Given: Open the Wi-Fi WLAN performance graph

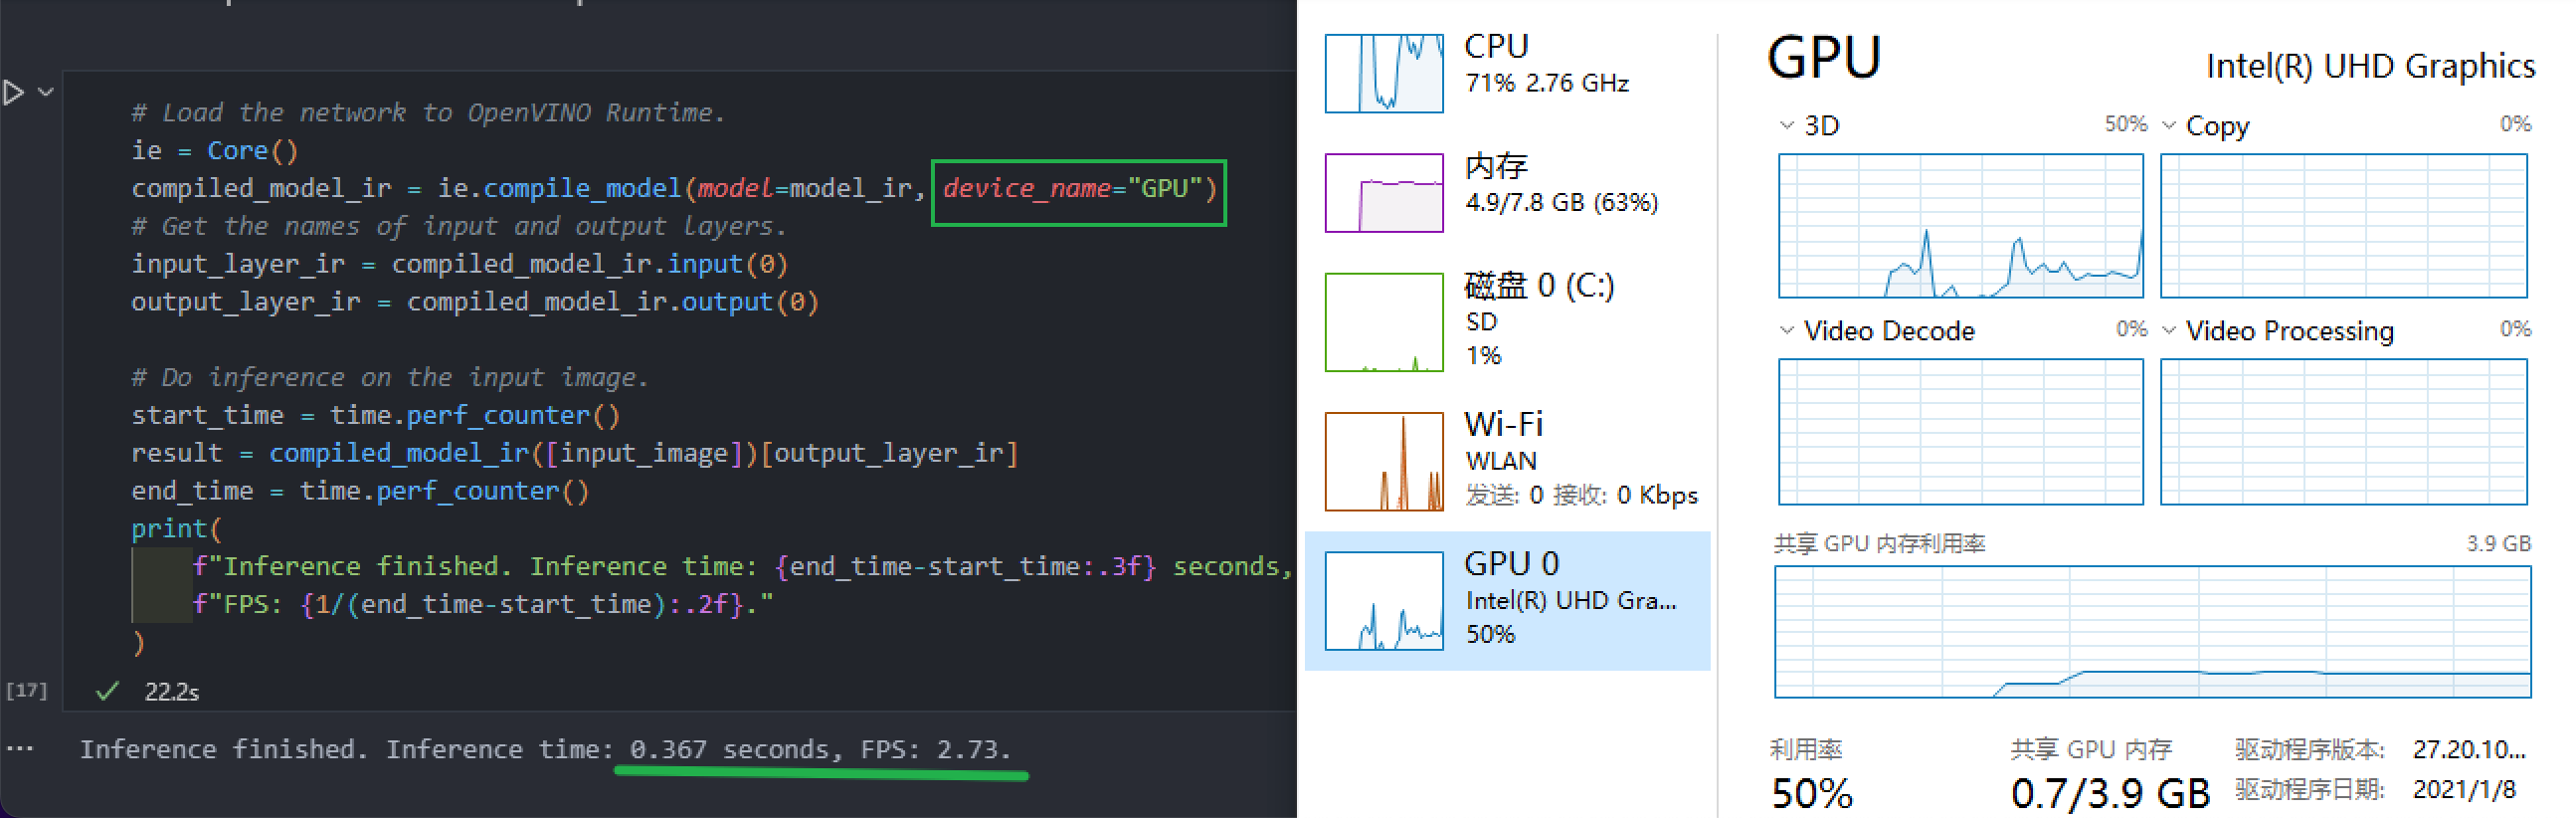Looking at the screenshot, I should pos(1384,461).
